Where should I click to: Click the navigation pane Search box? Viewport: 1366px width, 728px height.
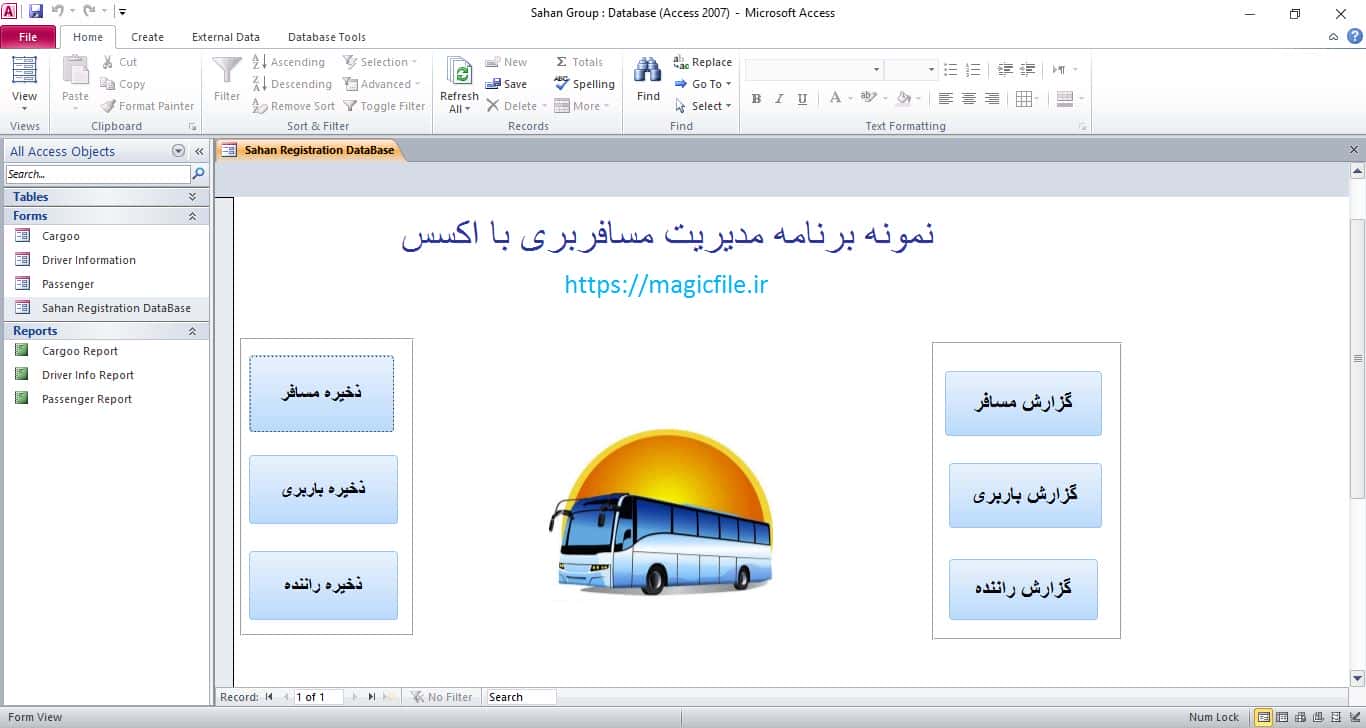[x=97, y=174]
